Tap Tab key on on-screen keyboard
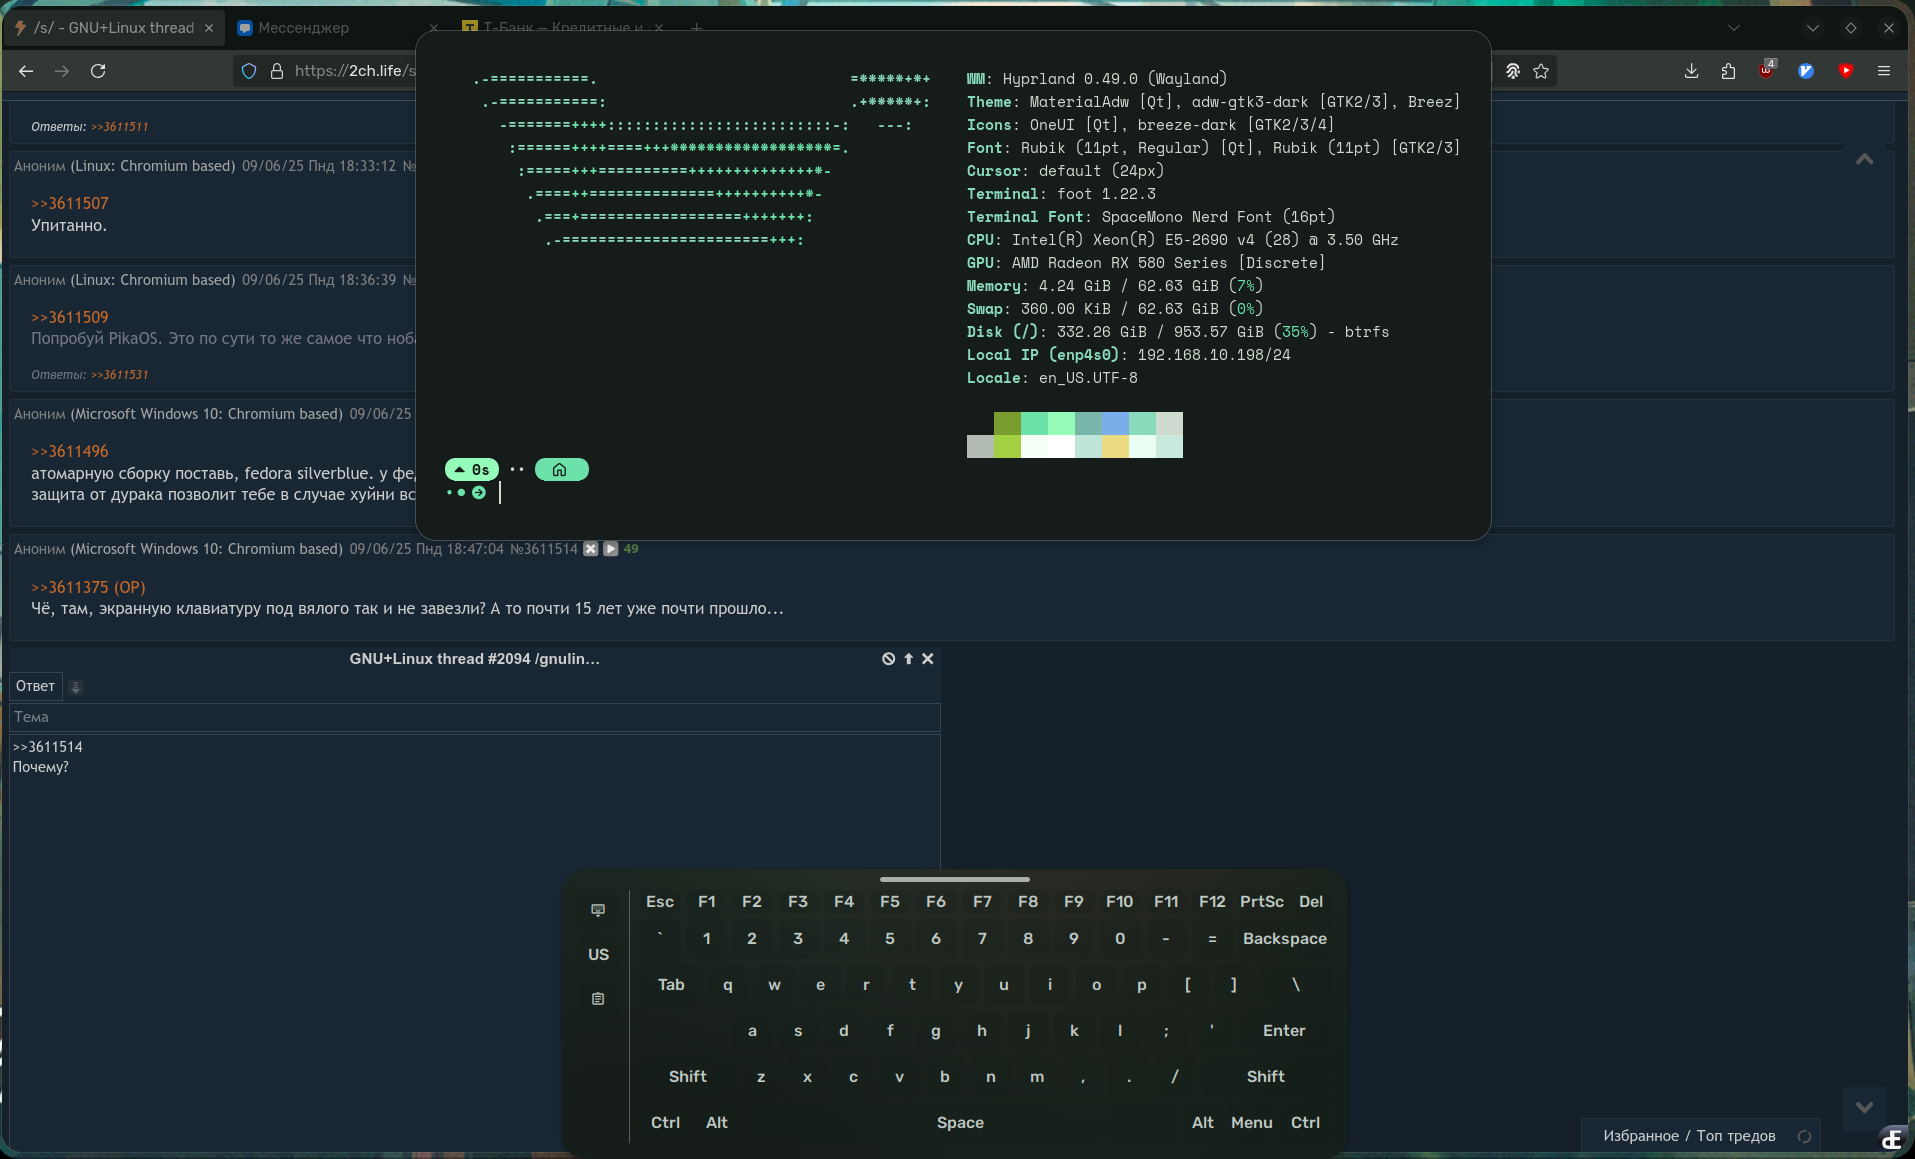The image size is (1915, 1159). (x=671, y=985)
